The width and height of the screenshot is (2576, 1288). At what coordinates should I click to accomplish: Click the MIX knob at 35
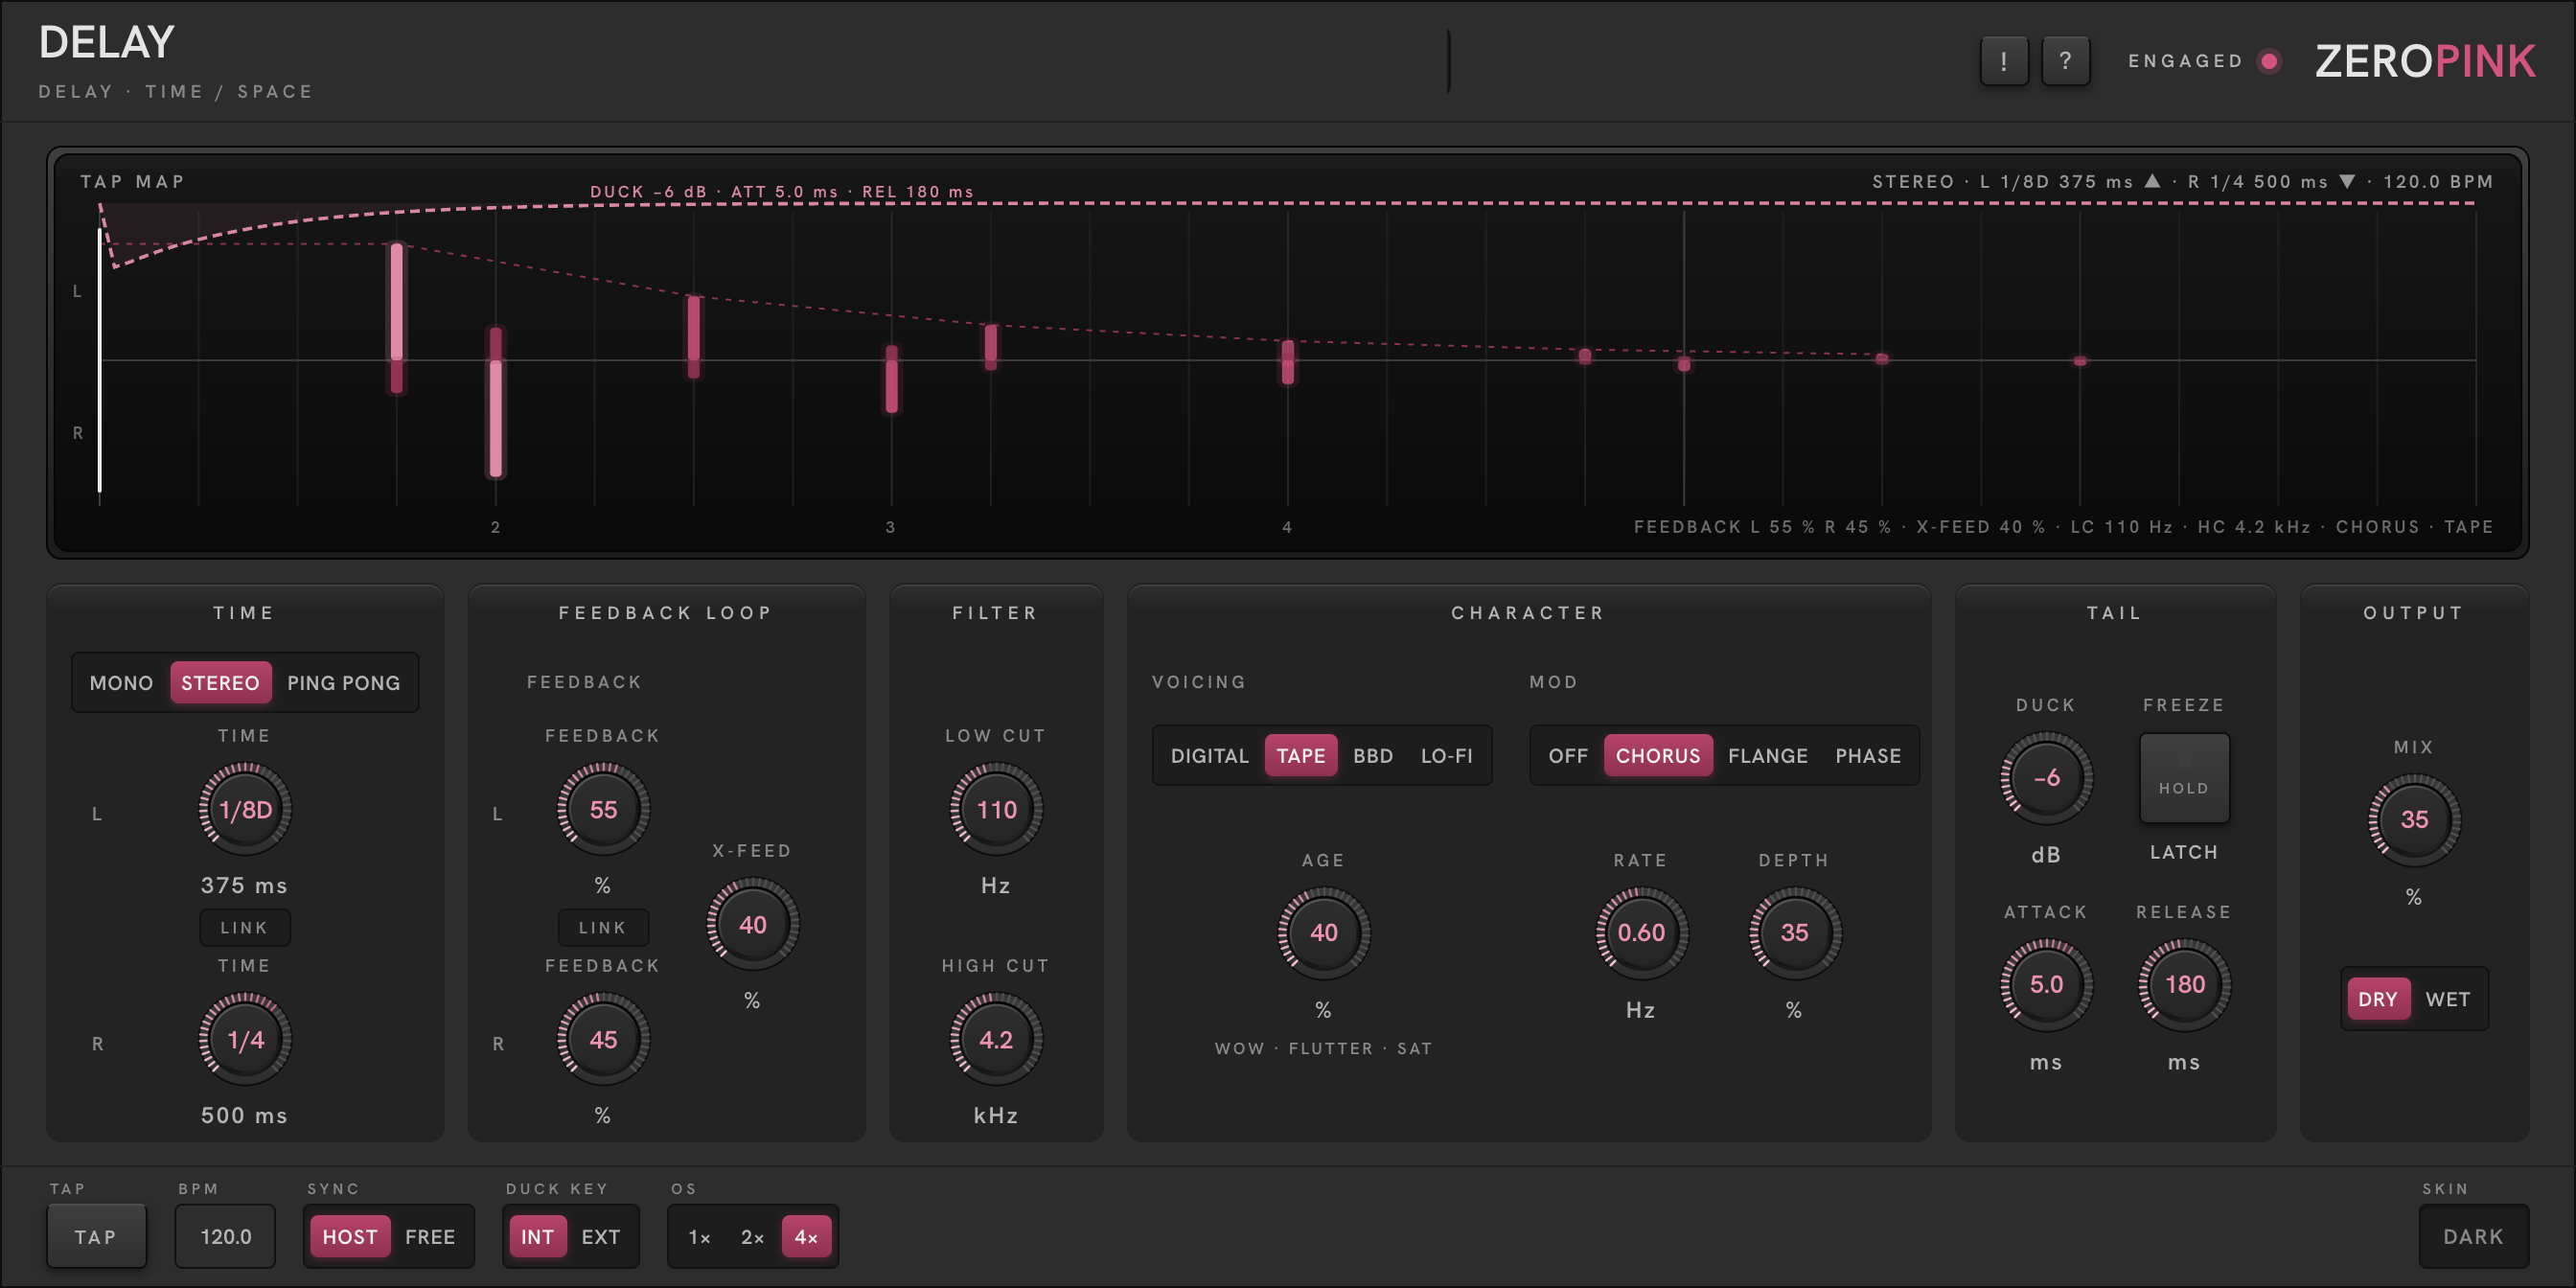[2415, 819]
